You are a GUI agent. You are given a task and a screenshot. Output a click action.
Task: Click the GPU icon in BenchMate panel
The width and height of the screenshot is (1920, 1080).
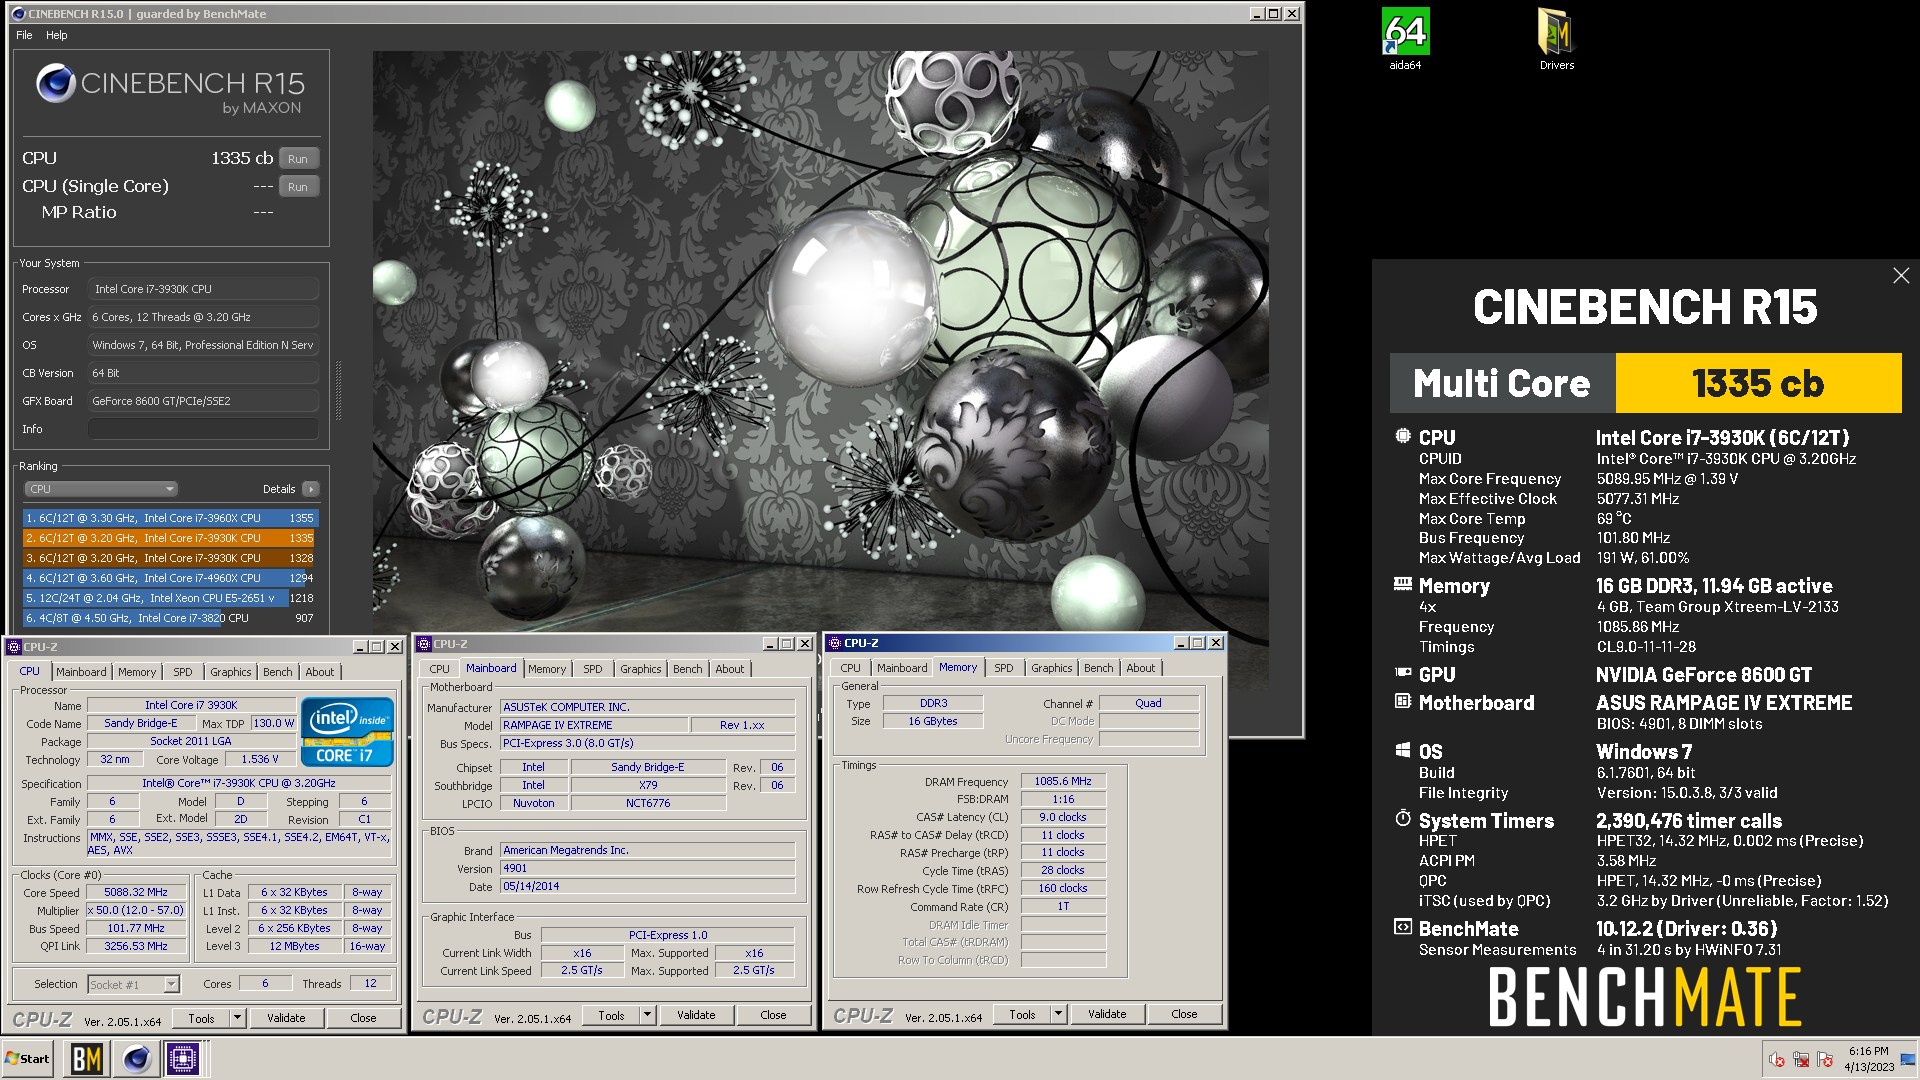1403,674
